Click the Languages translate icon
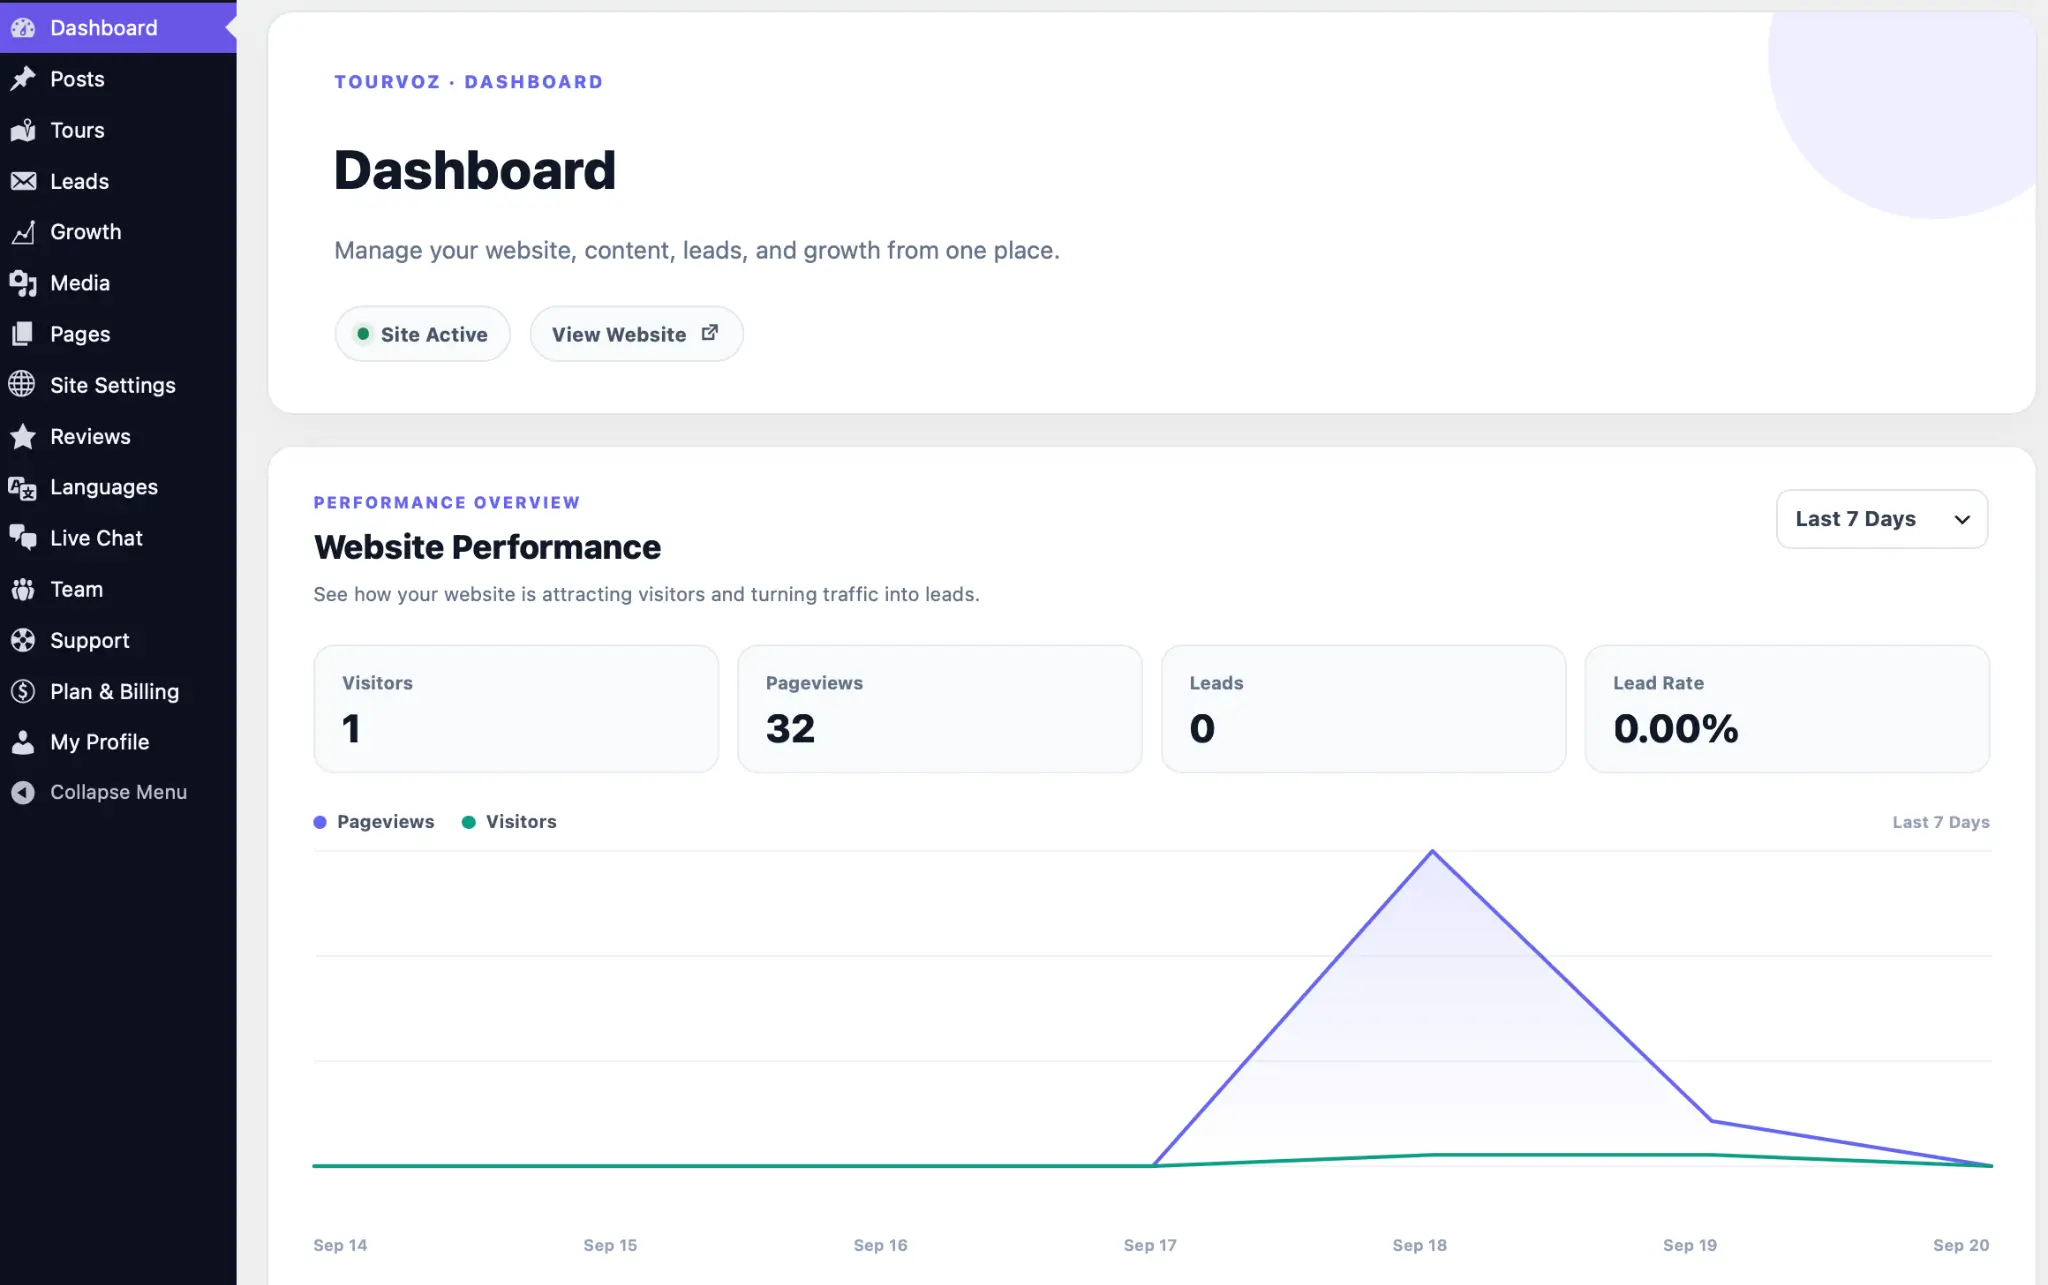Screen dimensions: 2048x1285 (x=23, y=487)
